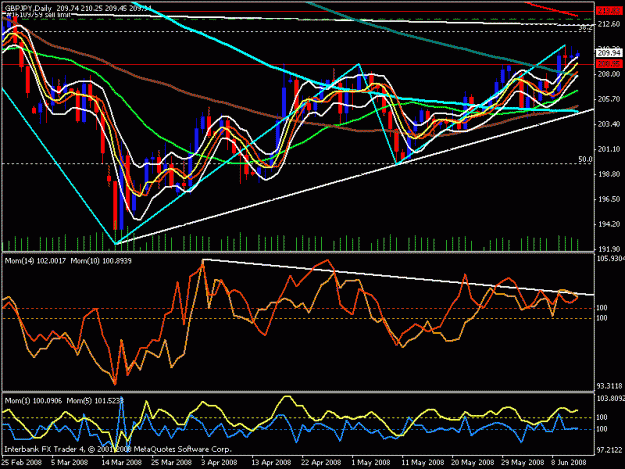Click the 3 Apr 2008 date label
Image resolution: width=625 pixels, height=469 pixels.
pyautogui.click(x=220, y=463)
